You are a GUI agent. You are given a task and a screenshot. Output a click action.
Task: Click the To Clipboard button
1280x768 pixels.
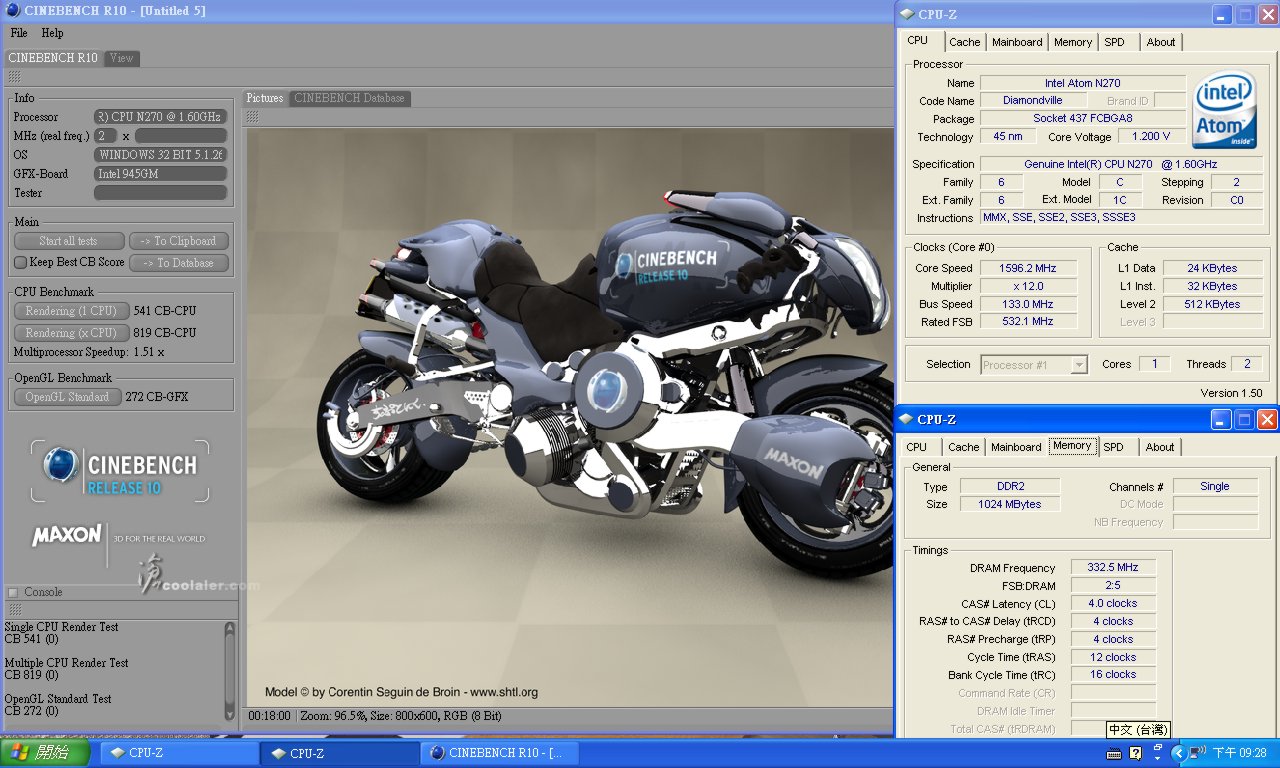pos(179,241)
